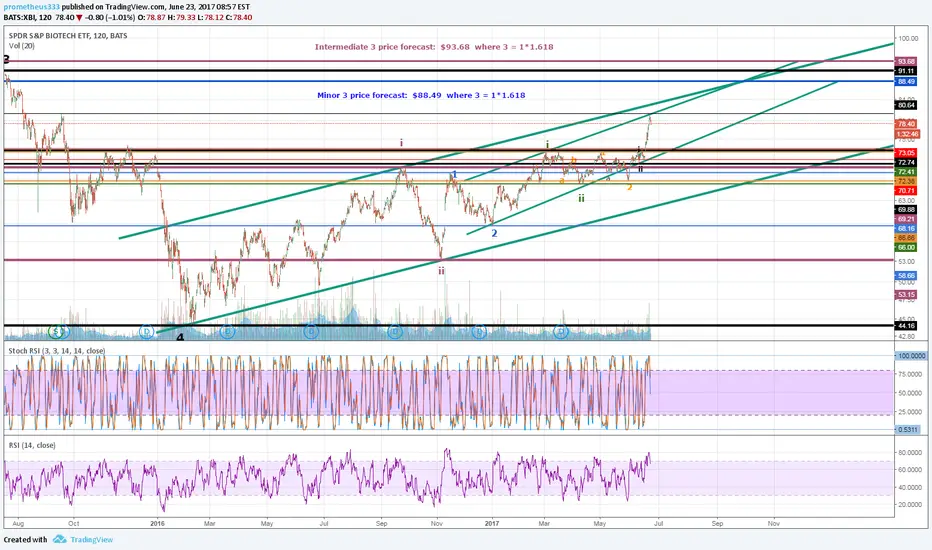The width and height of the screenshot is (932, 550).
Task: Select the blue wave 1 label
Action: [454, 175]
